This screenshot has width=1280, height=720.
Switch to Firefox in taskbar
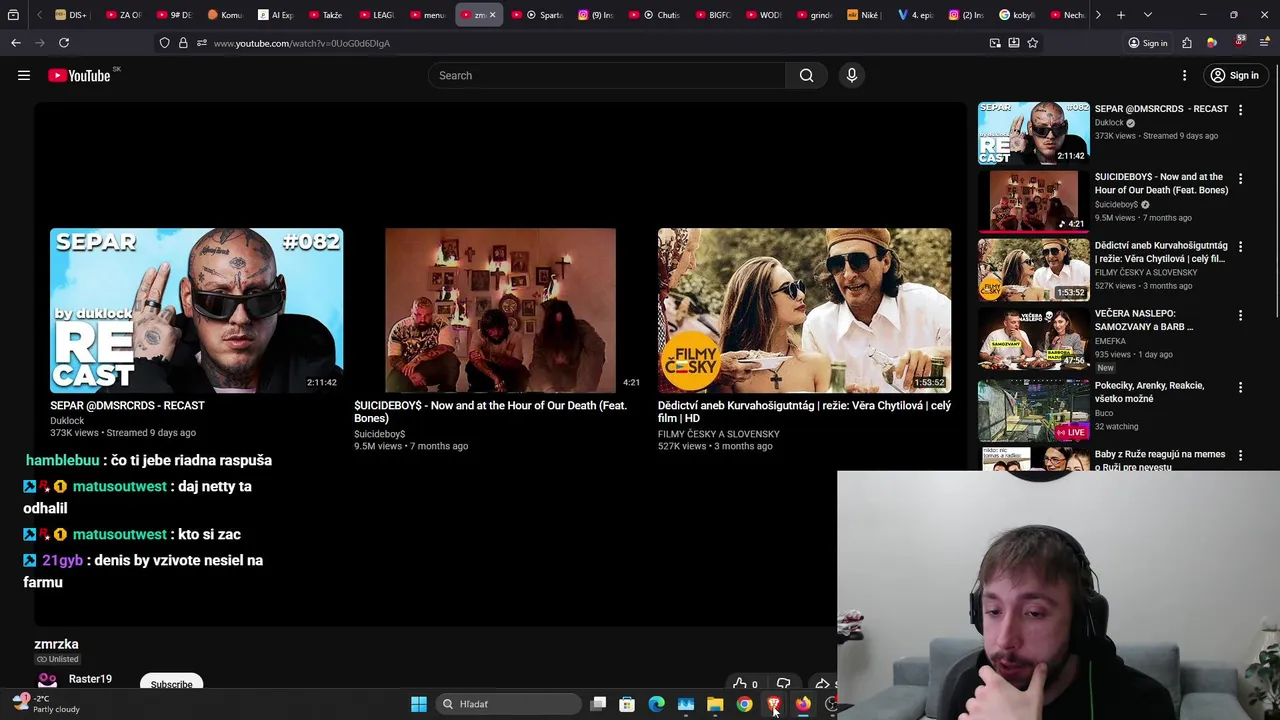[x=803, y=704]
